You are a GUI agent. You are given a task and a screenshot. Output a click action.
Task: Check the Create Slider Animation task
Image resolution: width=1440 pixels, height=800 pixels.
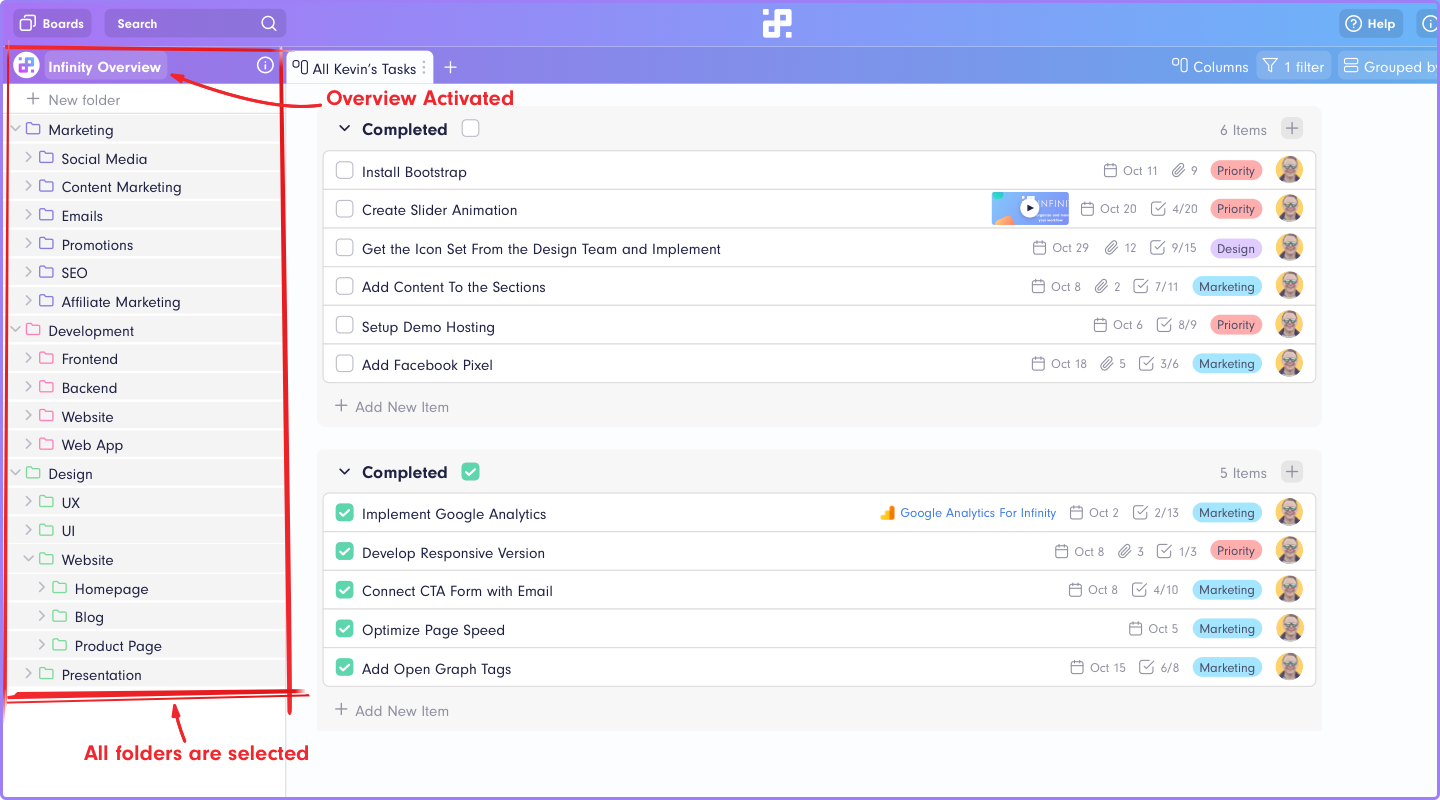click(345, 209)
